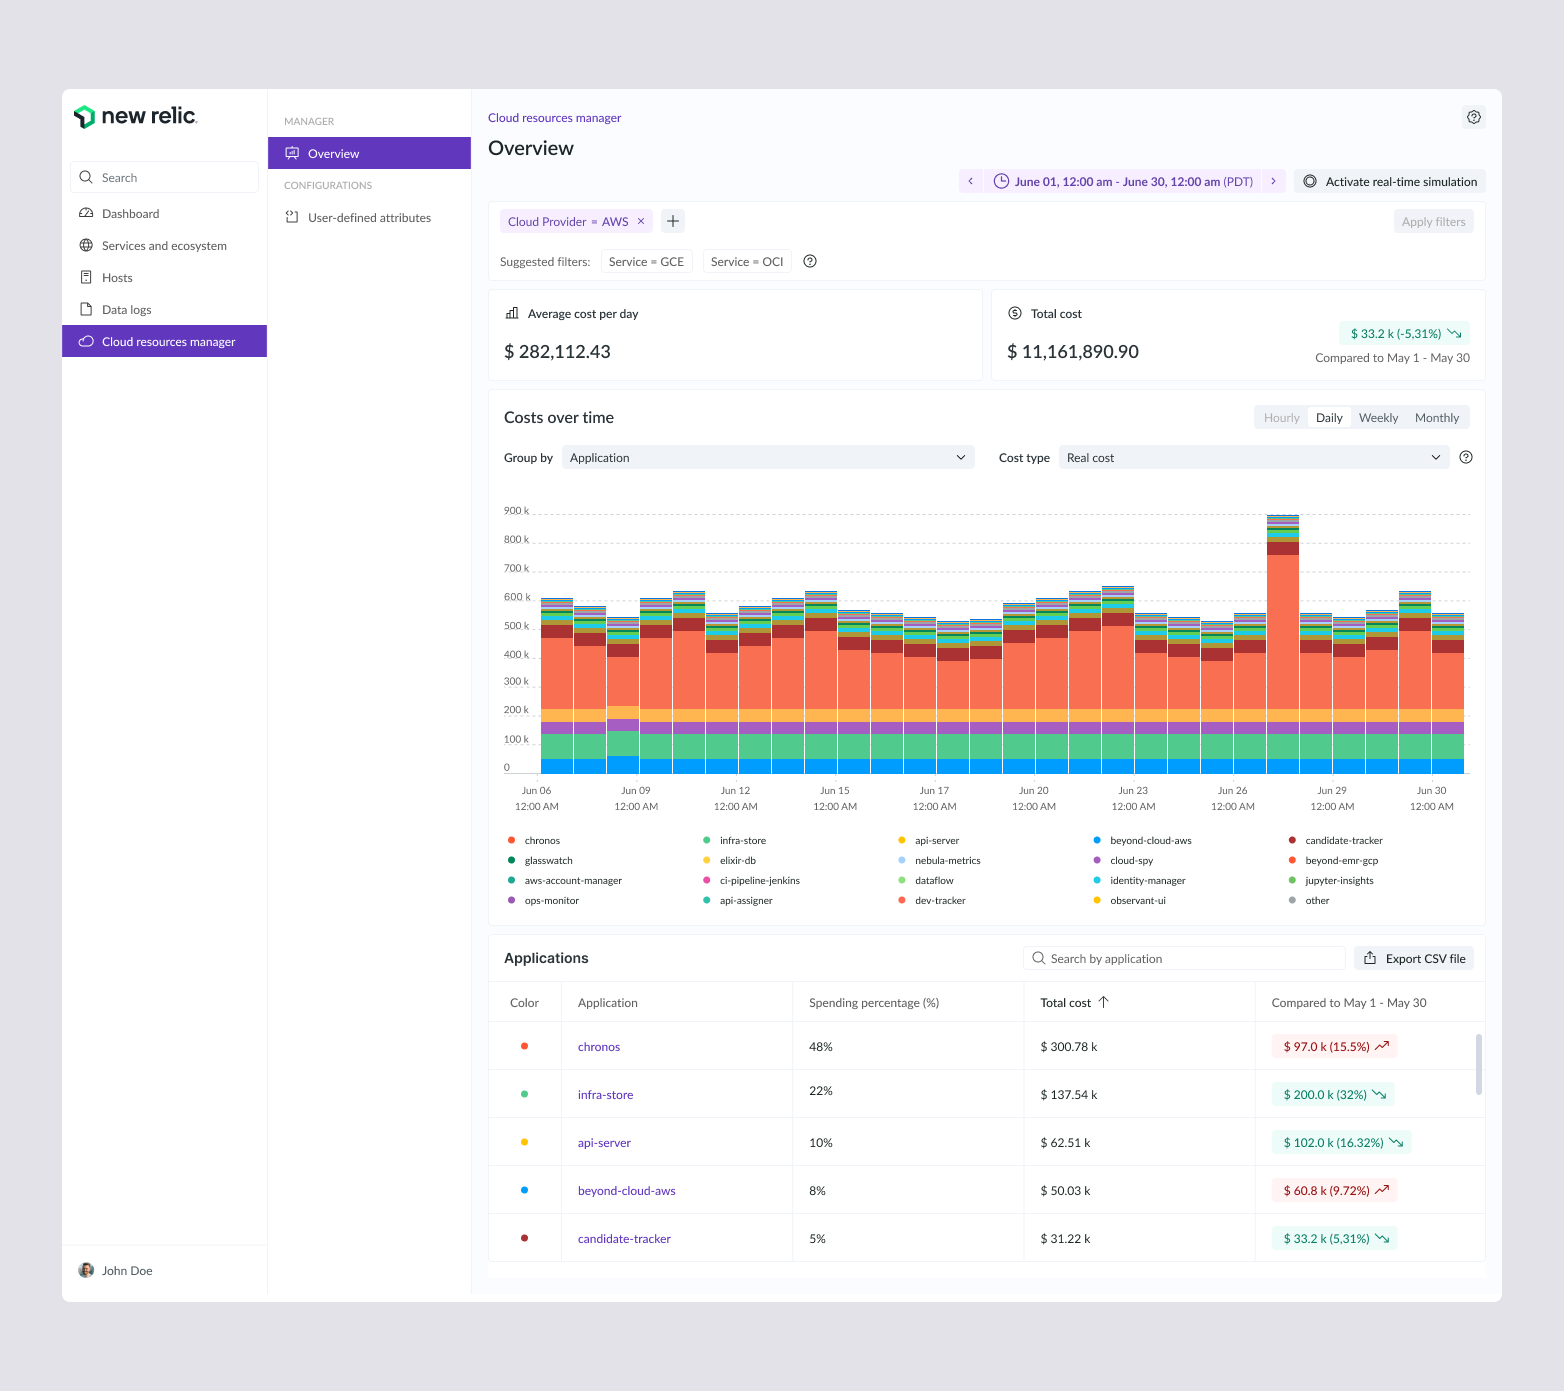This screenshot has width=1564, height=1391.
Task: Open the candidate-tracker application link
Action: coord(624,1238)
